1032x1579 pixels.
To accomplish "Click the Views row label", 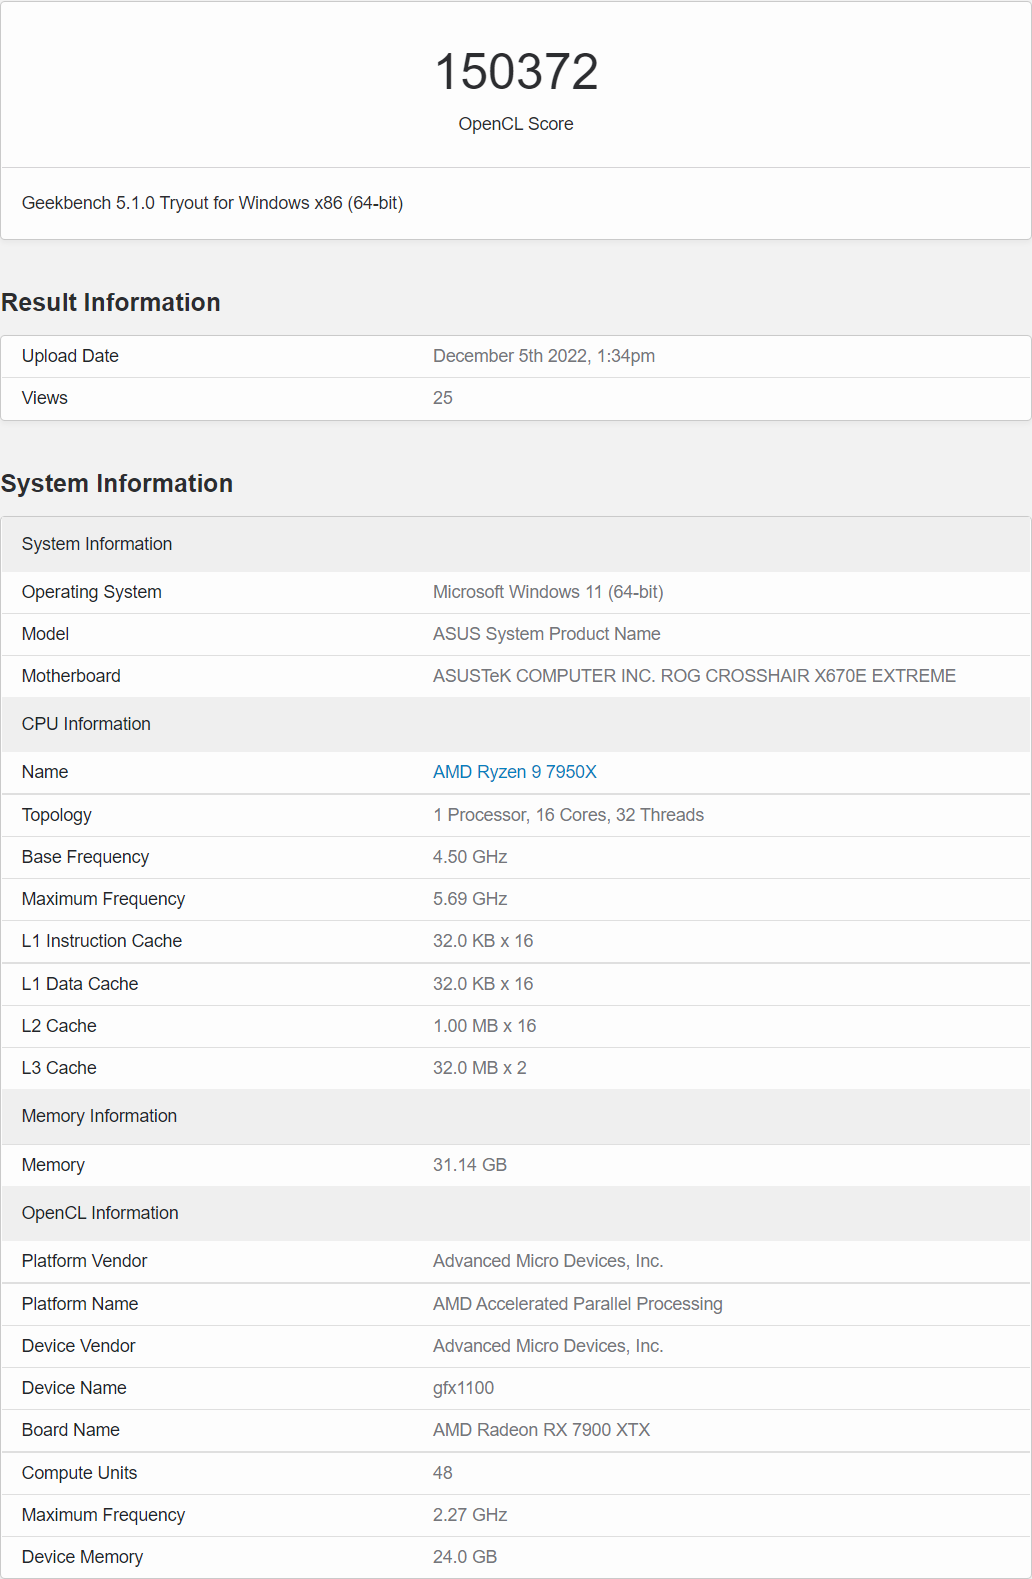I will click(45, 398).
